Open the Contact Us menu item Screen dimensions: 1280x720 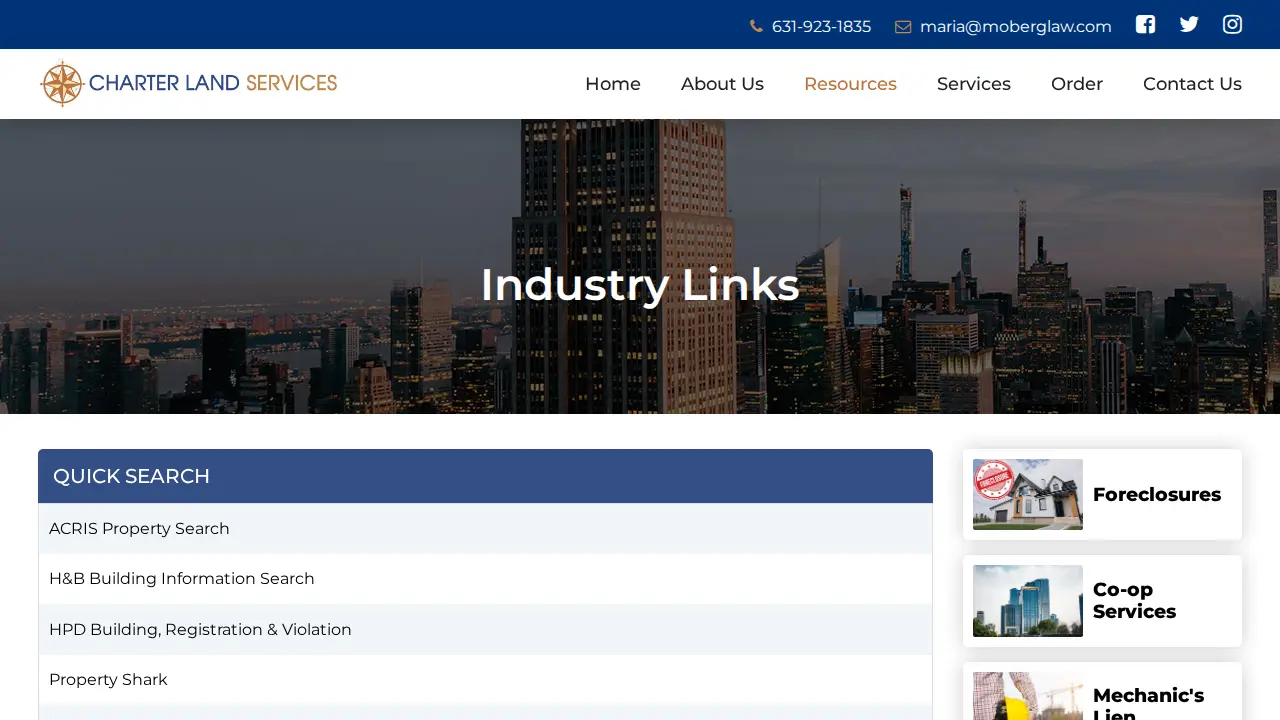tap(1192, 84)
